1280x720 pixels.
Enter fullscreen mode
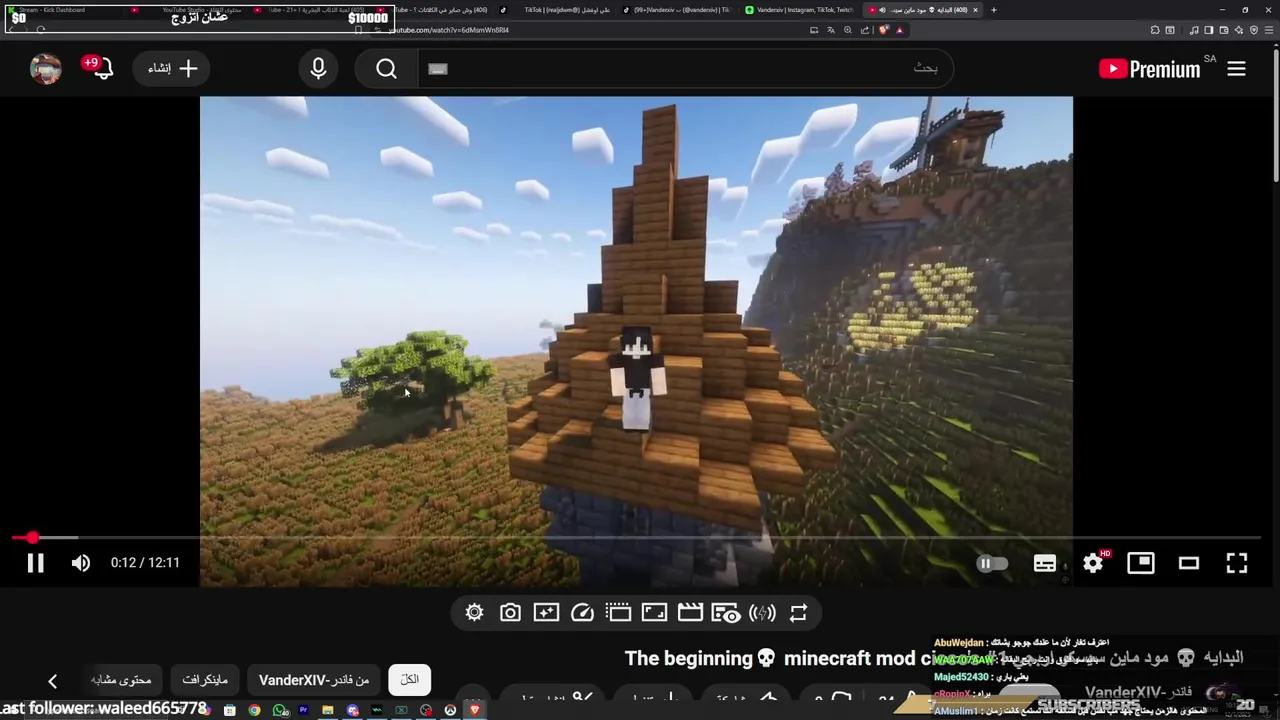point(1237,563)
